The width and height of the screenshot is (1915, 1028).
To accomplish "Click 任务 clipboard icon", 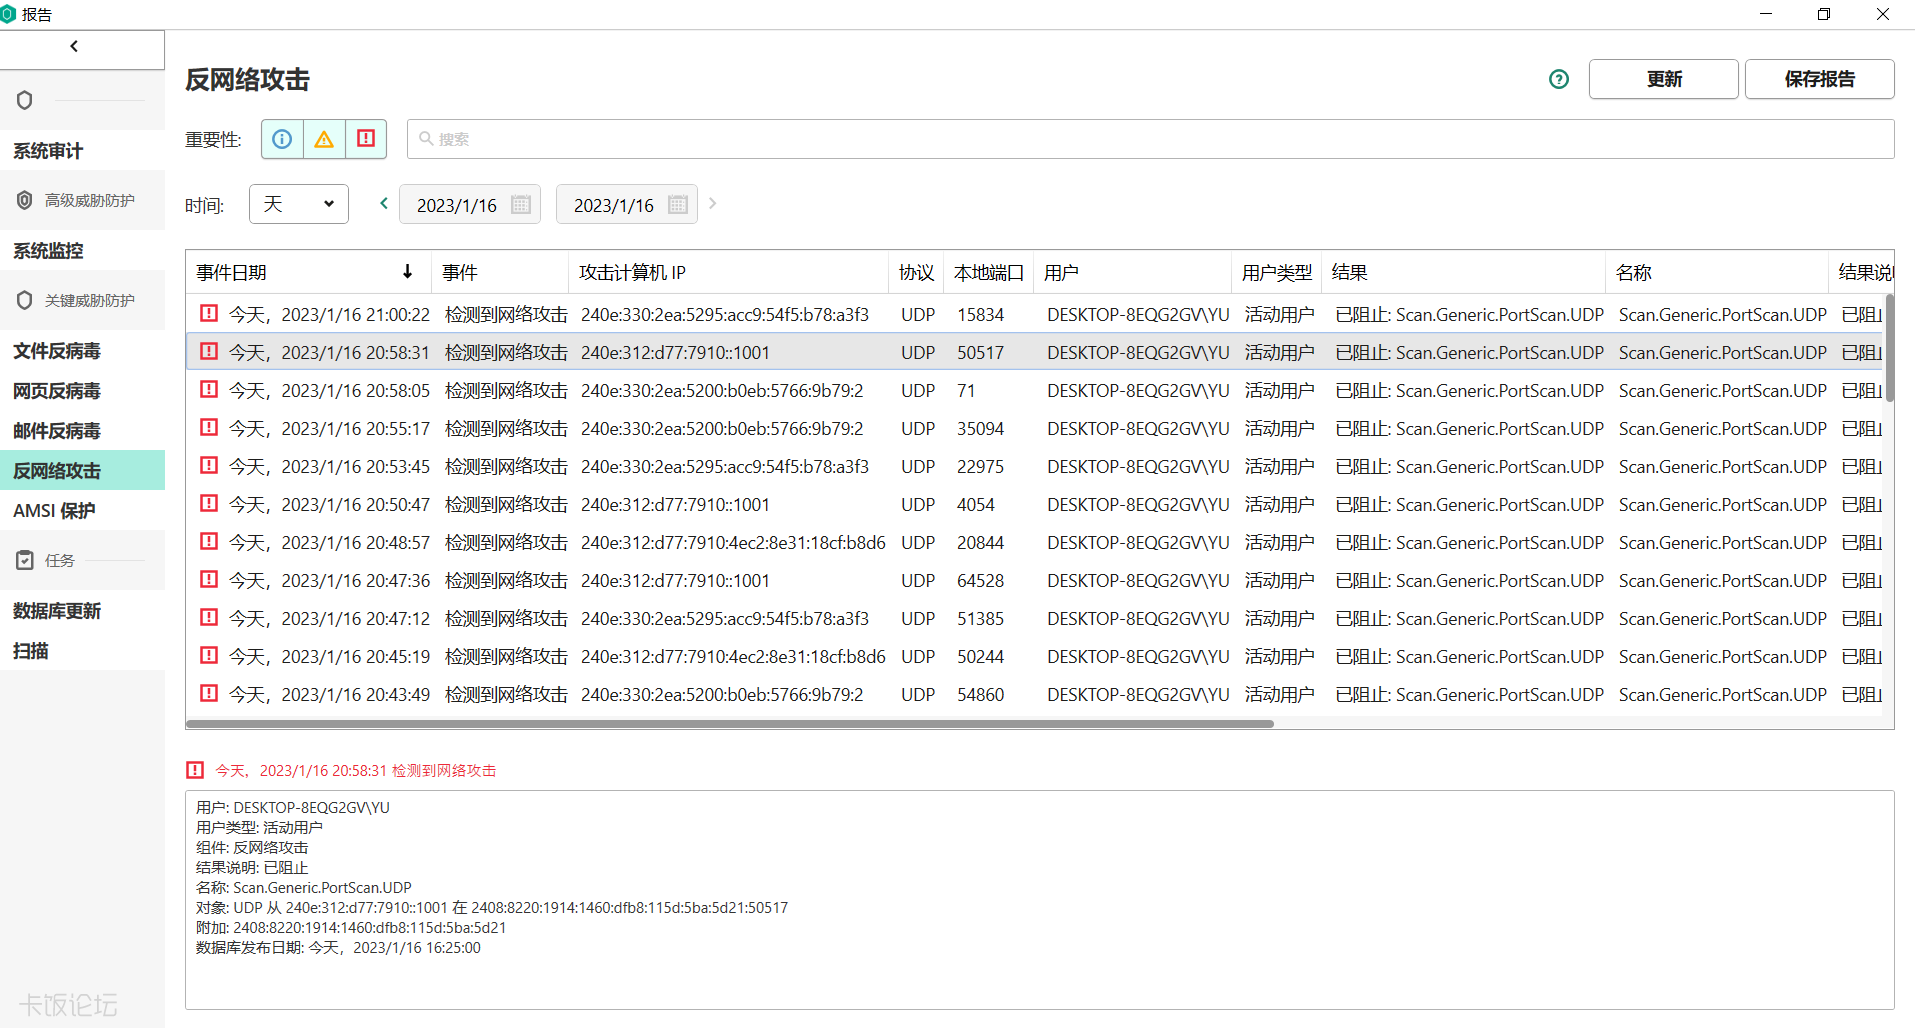I will [x=25, y=560].
